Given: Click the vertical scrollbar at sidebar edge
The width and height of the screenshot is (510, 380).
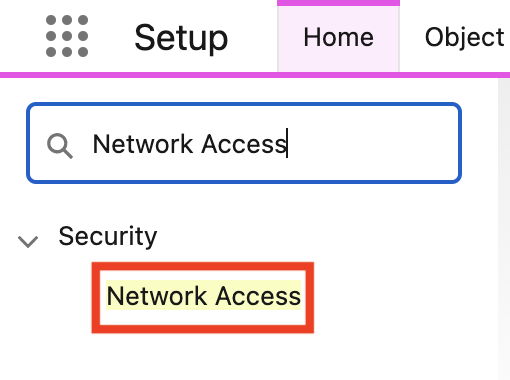Looking at the screenshot, I should coord(504,229).
